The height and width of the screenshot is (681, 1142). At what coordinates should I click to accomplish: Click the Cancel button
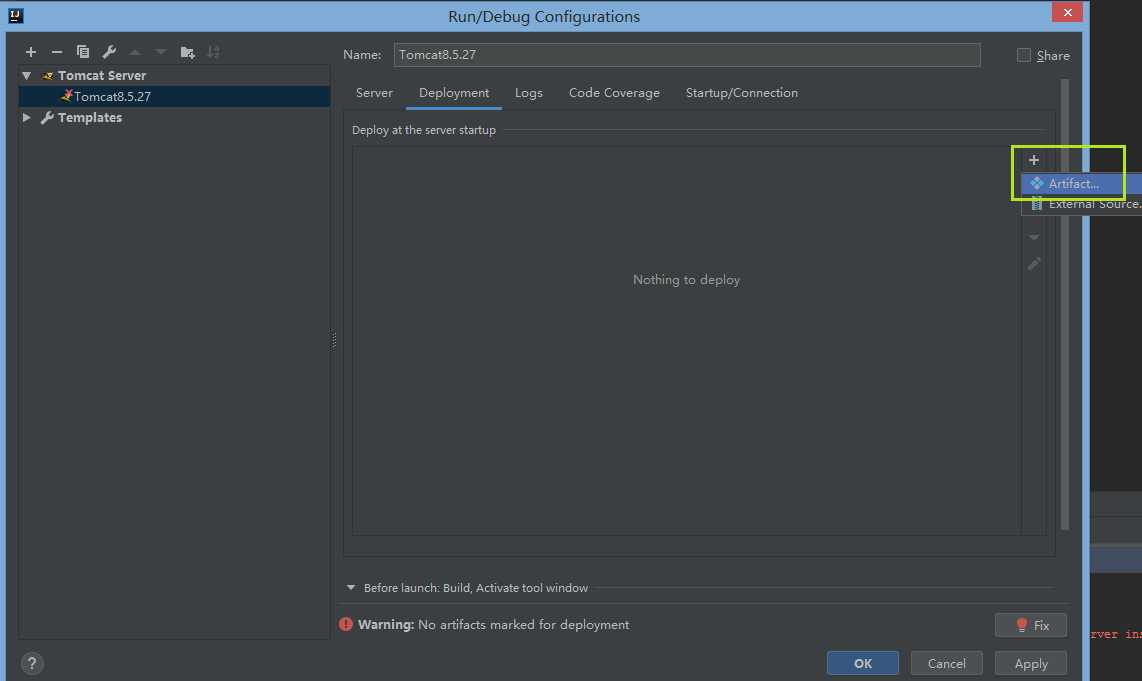point(946,664)
